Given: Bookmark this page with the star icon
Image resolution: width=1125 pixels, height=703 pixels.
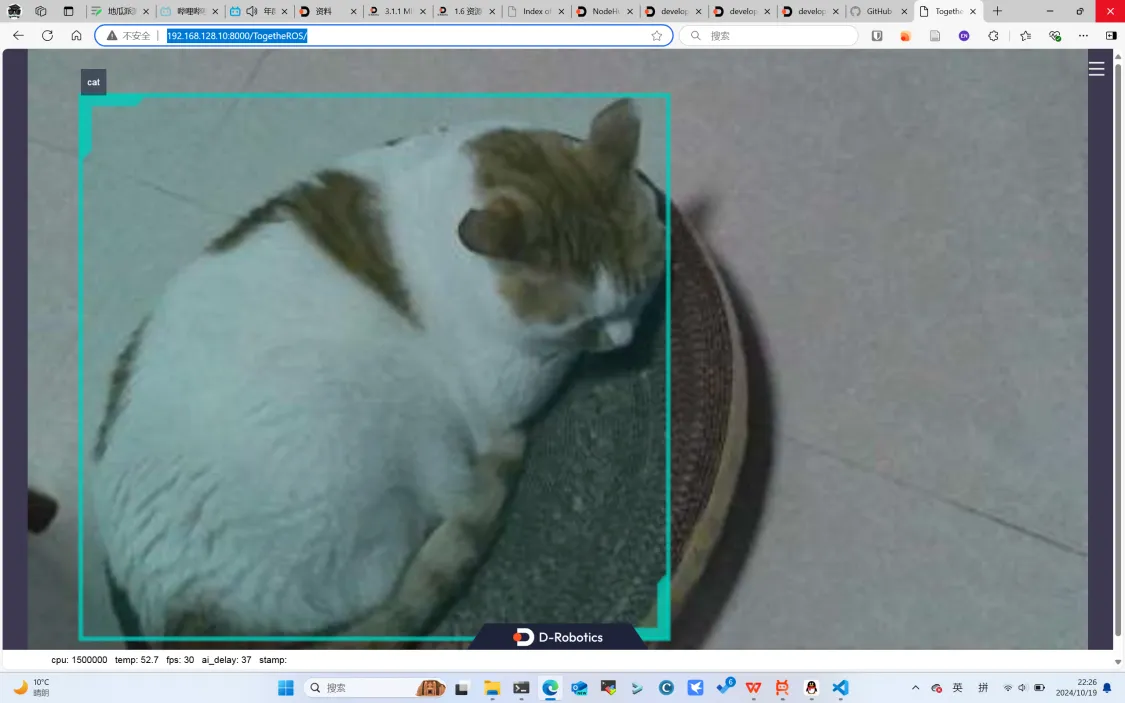Looking at the screenshot, I should coord(656,36).
